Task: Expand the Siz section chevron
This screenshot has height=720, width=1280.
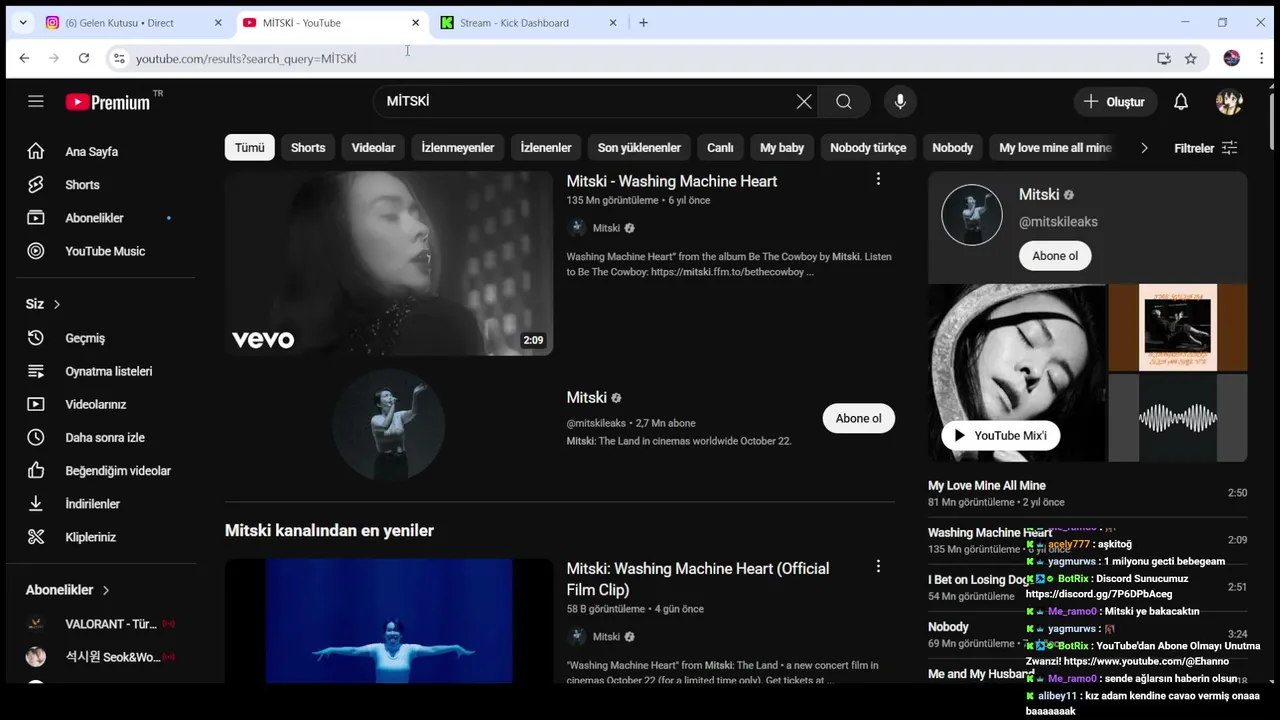Action: click(57, 304)
